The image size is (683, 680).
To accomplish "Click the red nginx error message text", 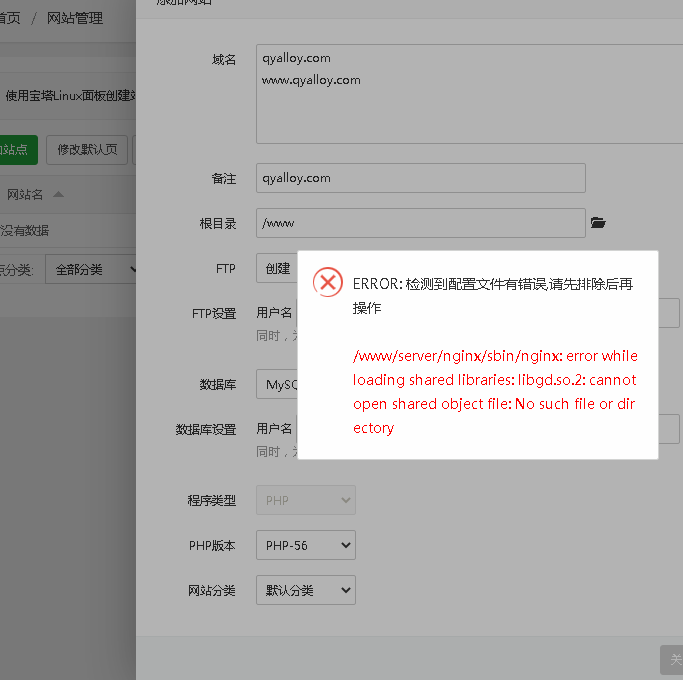I will tap(495, 392).
